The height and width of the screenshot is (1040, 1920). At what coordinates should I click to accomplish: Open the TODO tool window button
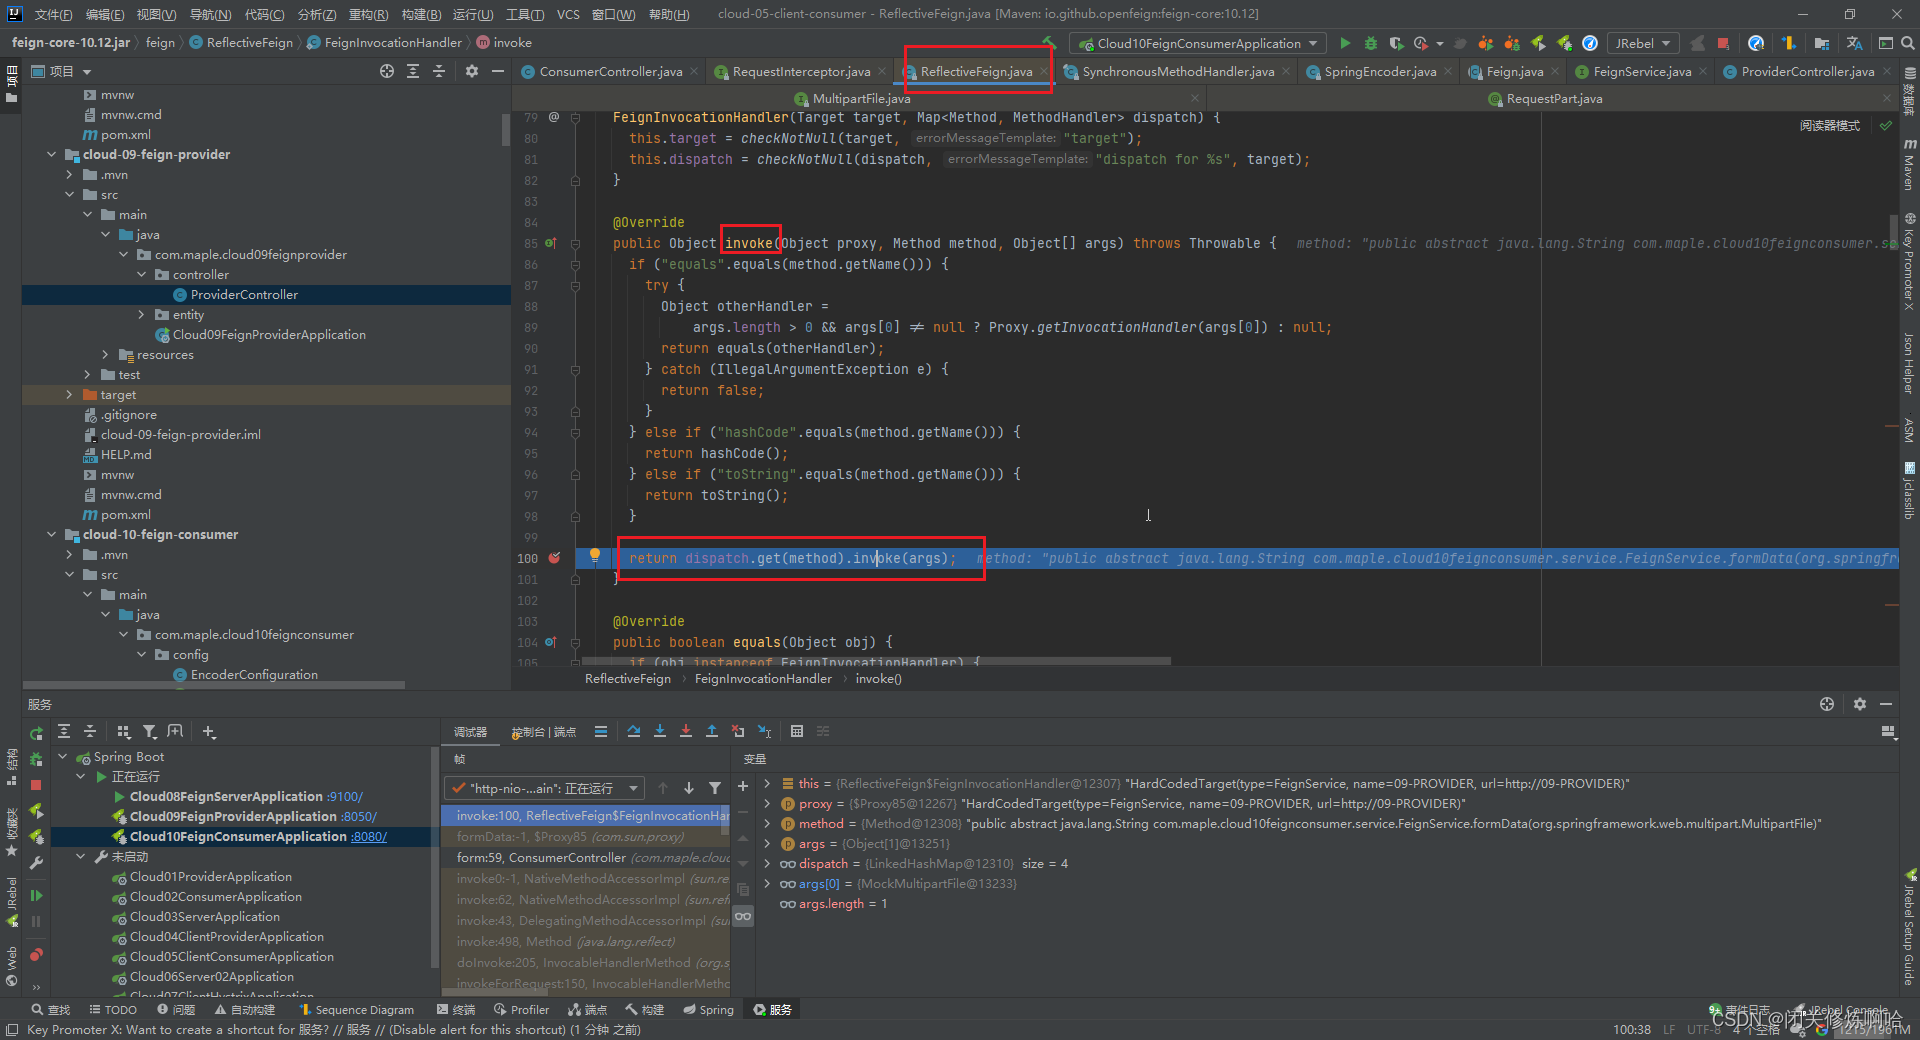click(113, 1010)
